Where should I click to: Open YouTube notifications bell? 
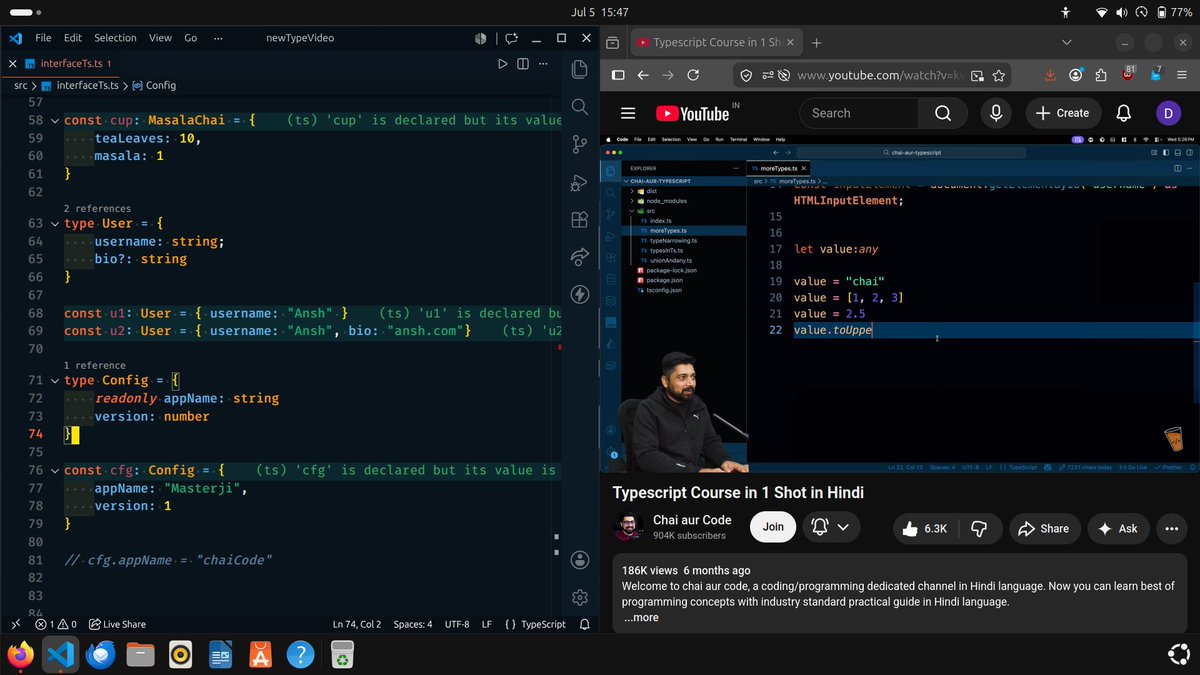point(1123,113)
